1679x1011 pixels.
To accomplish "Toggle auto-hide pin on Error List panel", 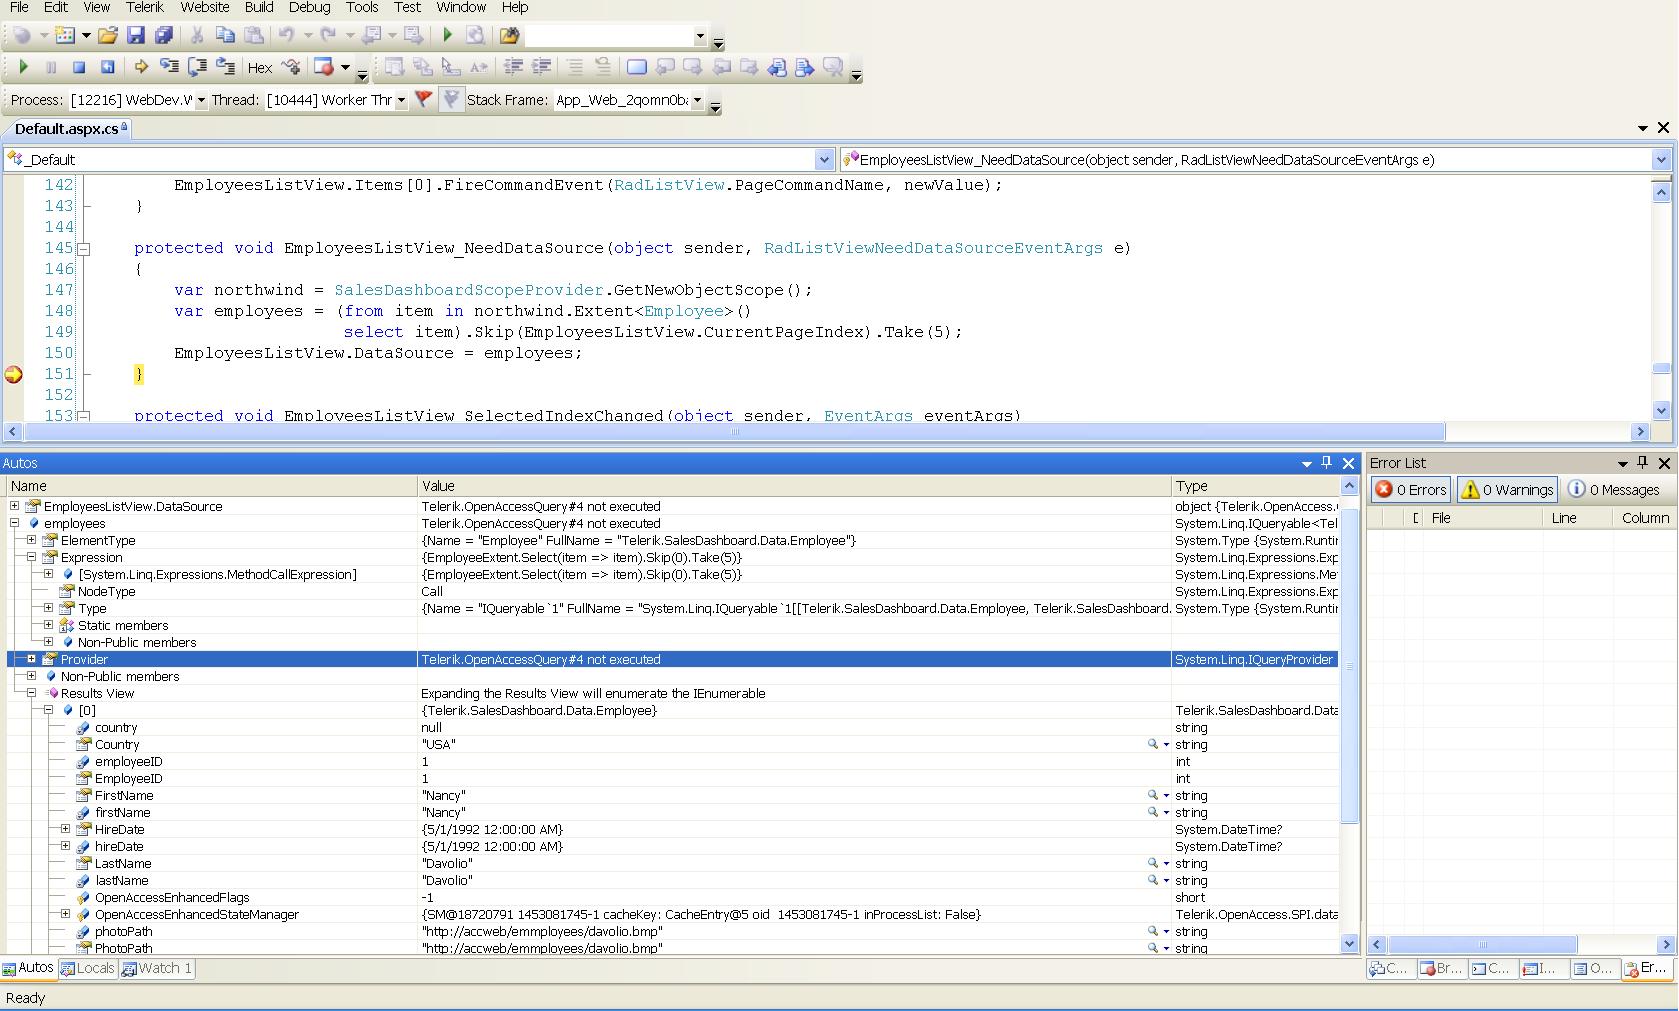I will 1642,462.
